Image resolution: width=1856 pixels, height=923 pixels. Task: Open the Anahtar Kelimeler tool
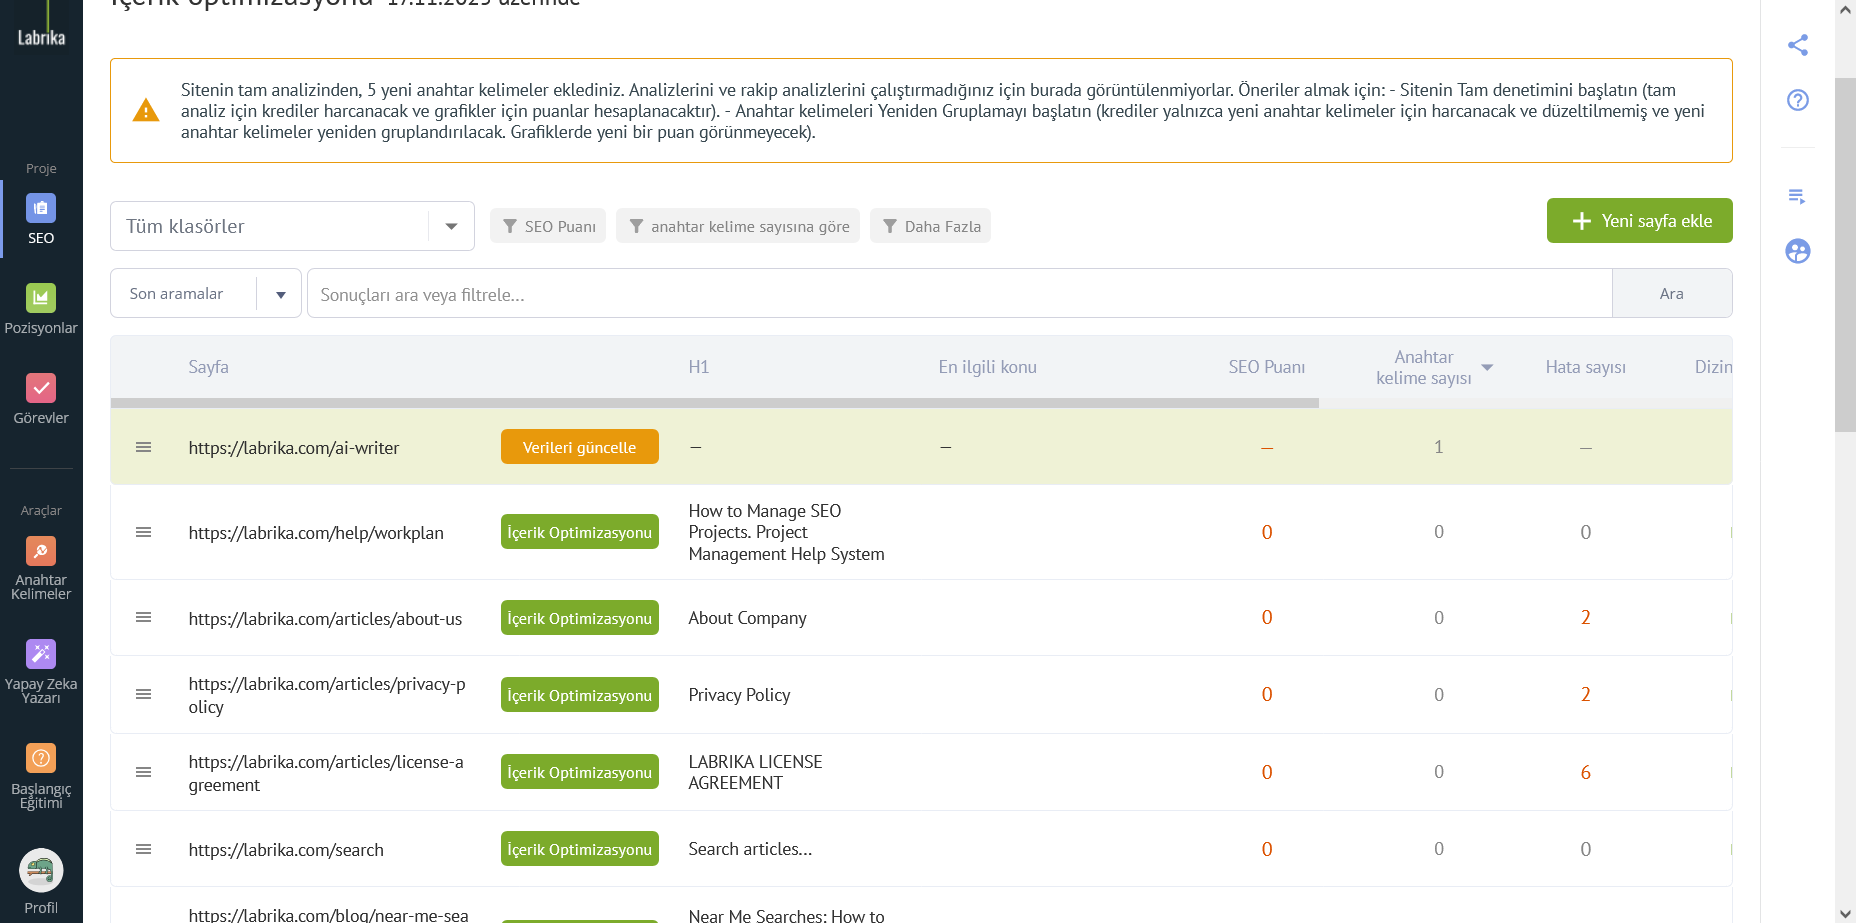coord(41,552)
